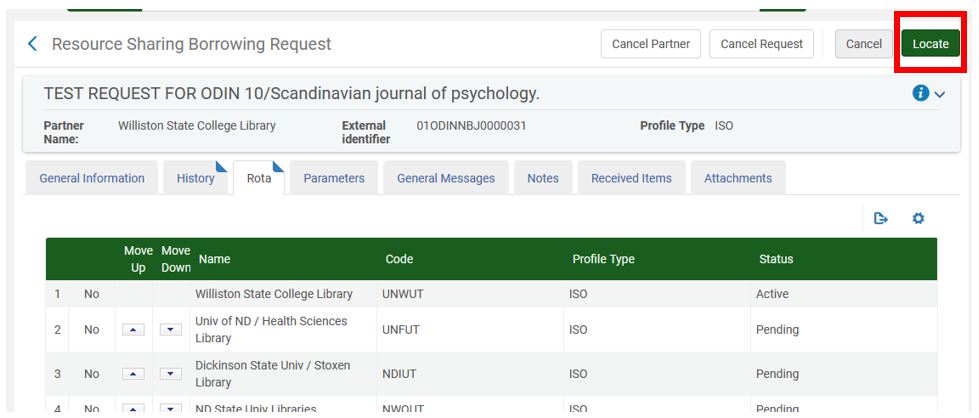Click Cancel Partner button
Viewport: 979px width, 418px height.
[x=651, y=44]
